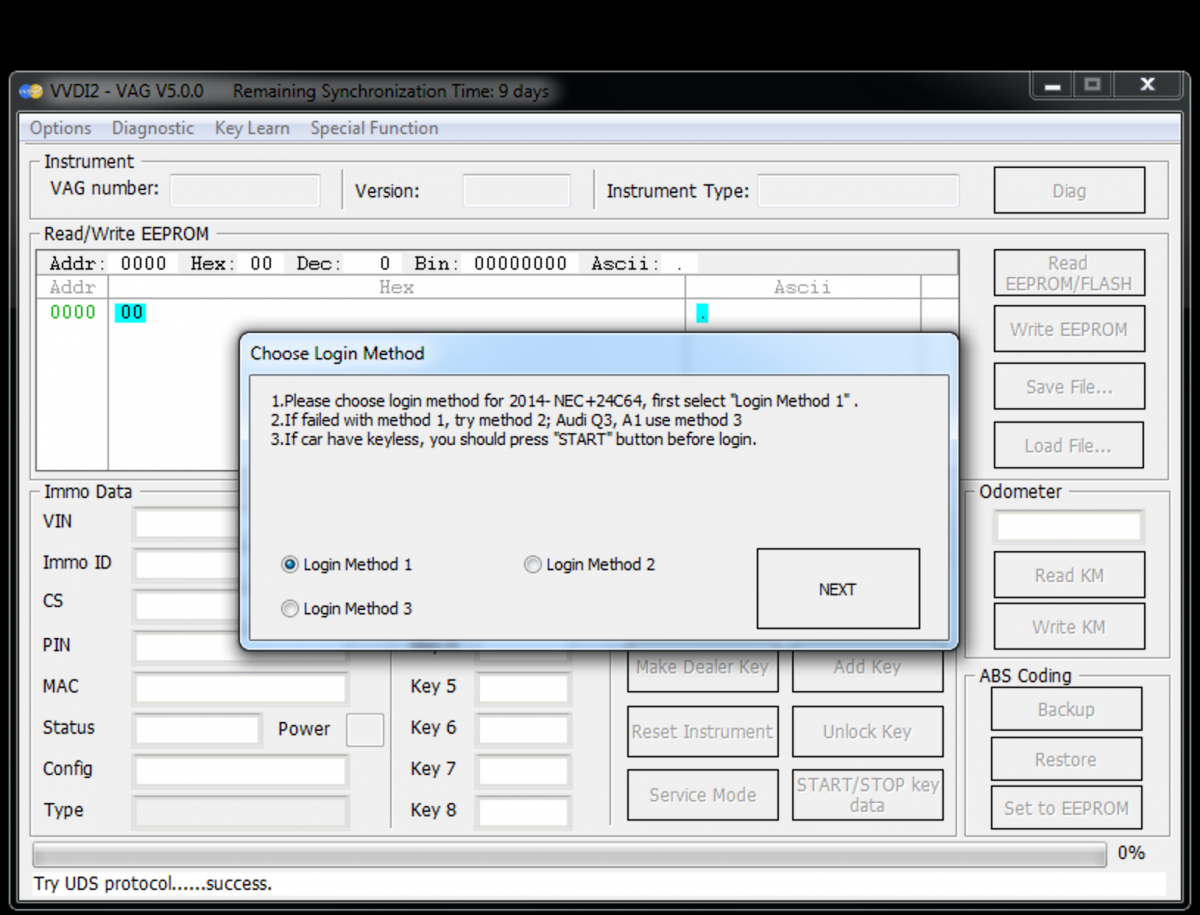Close the VVDI2 window

[x=1147, y=87]
